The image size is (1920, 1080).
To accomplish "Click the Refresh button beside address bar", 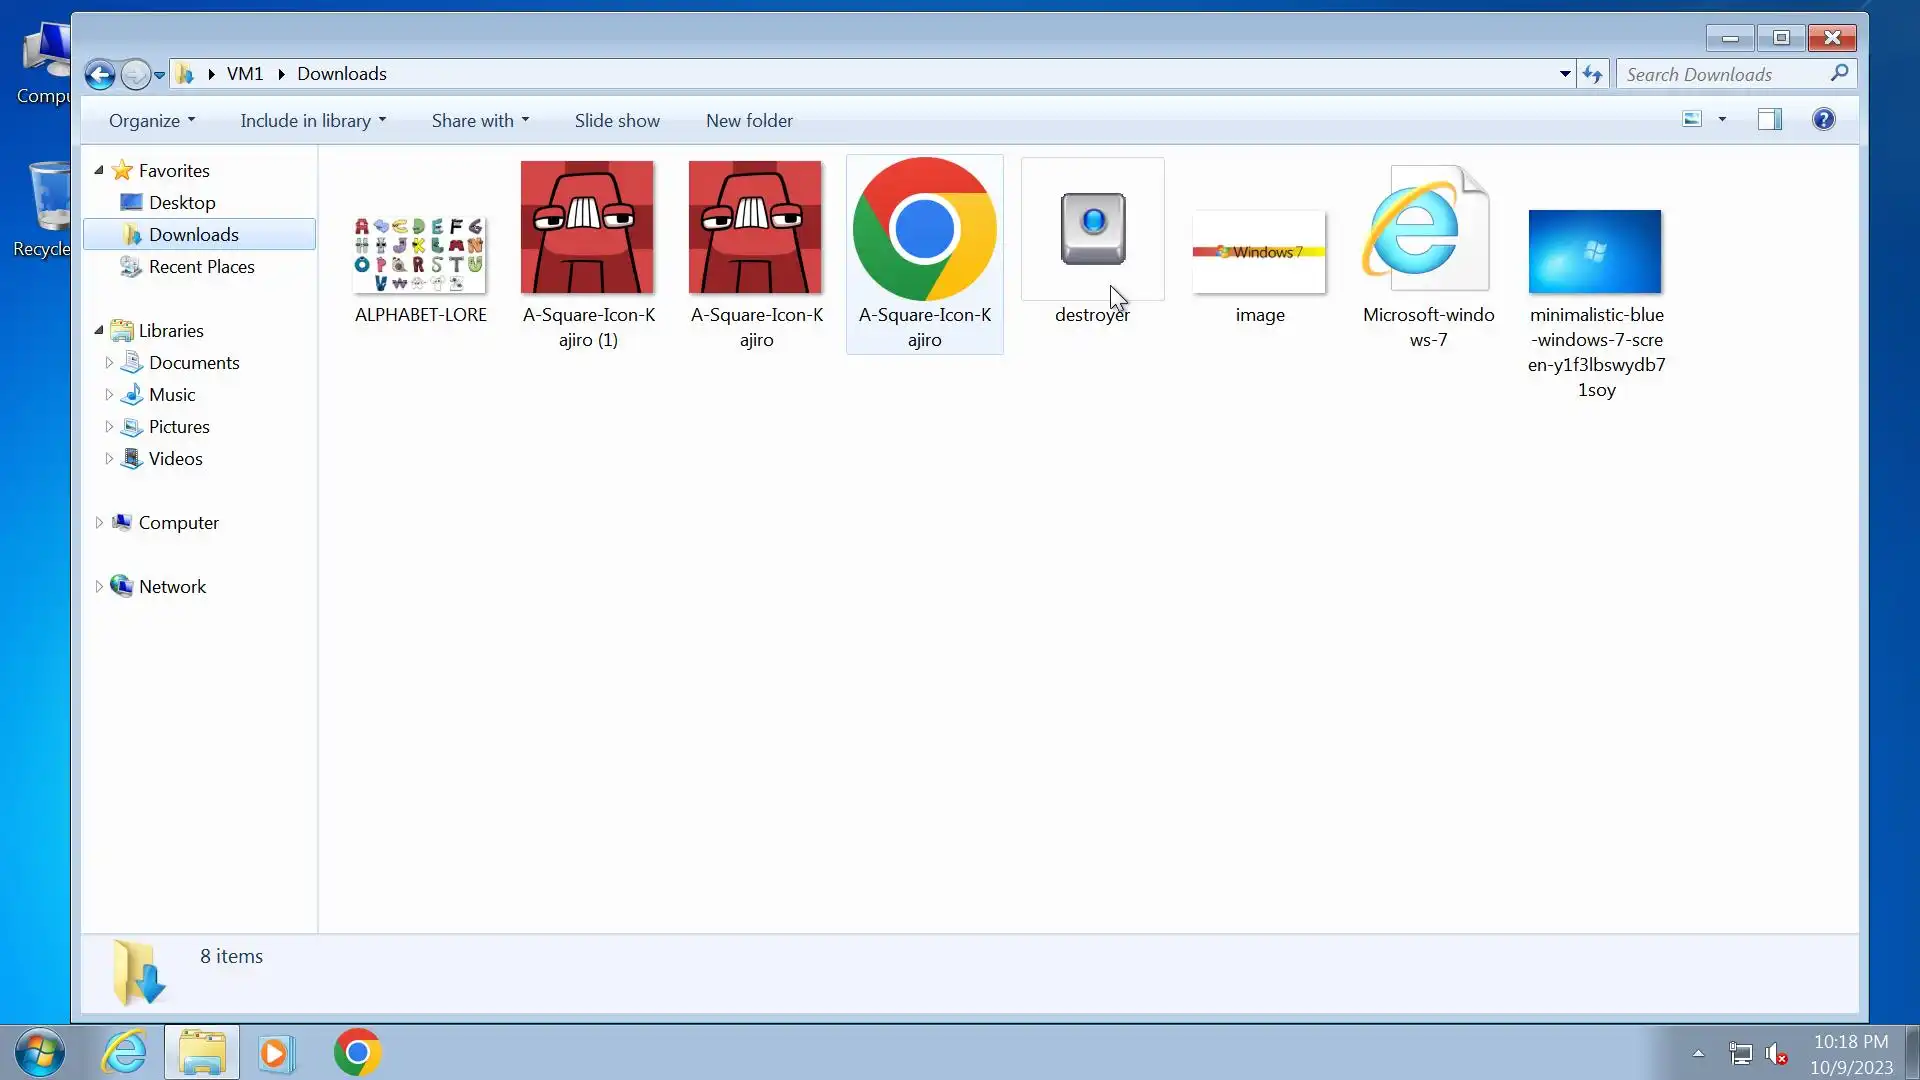I will click(x=1592, y=74).
